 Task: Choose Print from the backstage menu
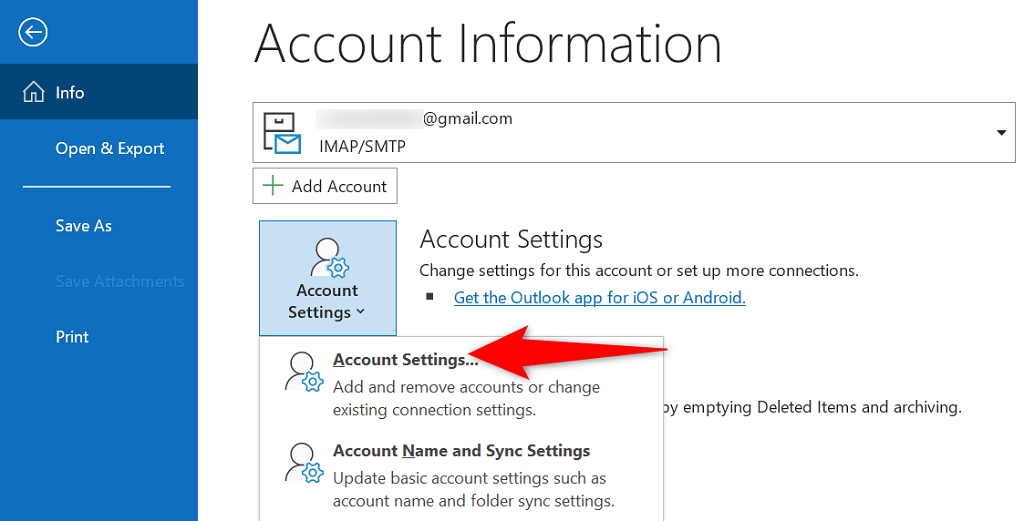[x=72, y=337]
